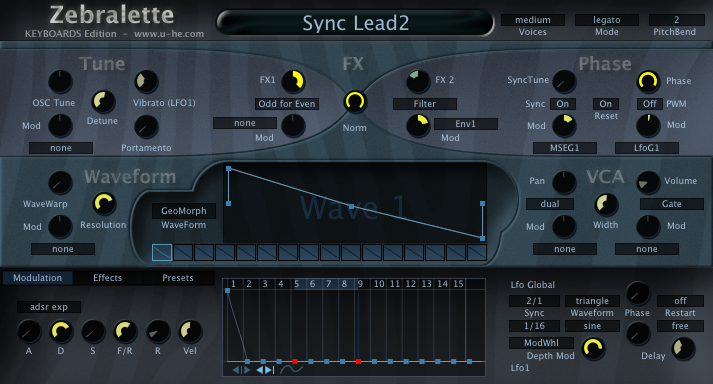Toggle the PWM Off switch
Image resolution: width=713 pixels, height=384 pixels.
[x=649, y=104]
